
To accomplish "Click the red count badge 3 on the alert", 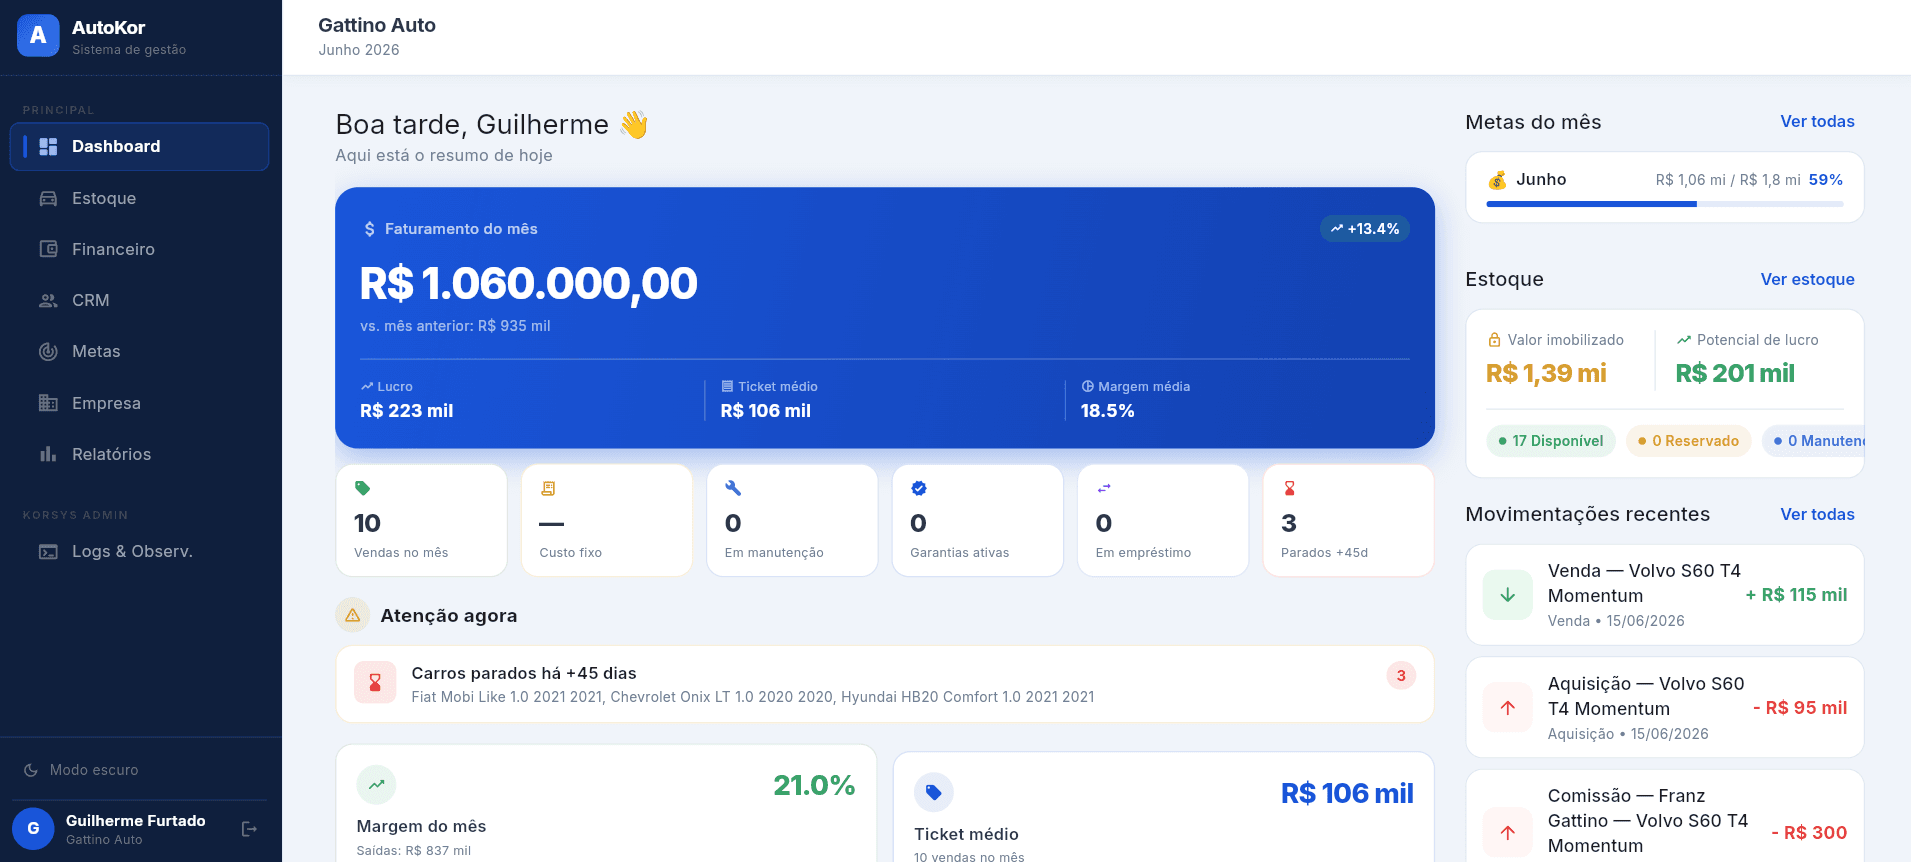I will pyautogui.click(x=1401, y=676).
